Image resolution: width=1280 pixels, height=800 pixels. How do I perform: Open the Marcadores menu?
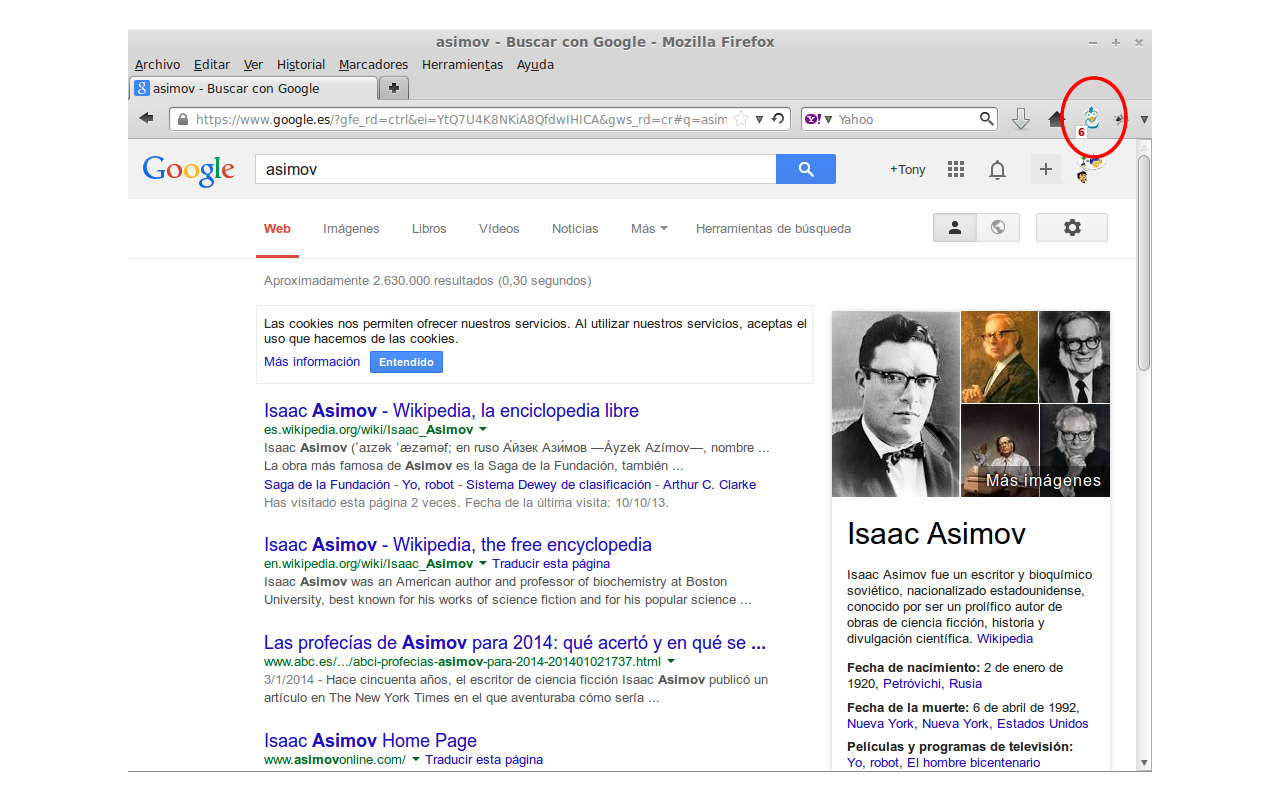coord(373,65)
